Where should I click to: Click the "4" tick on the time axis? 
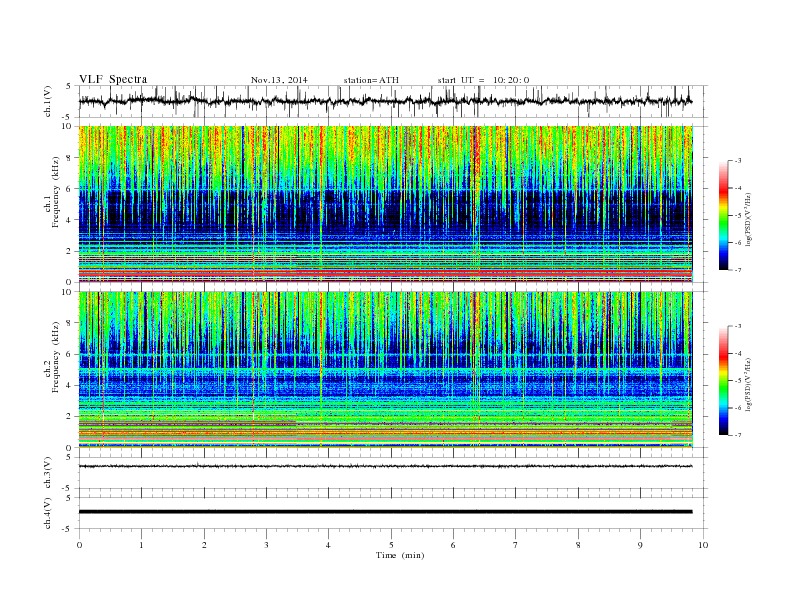tap(329, 545)
